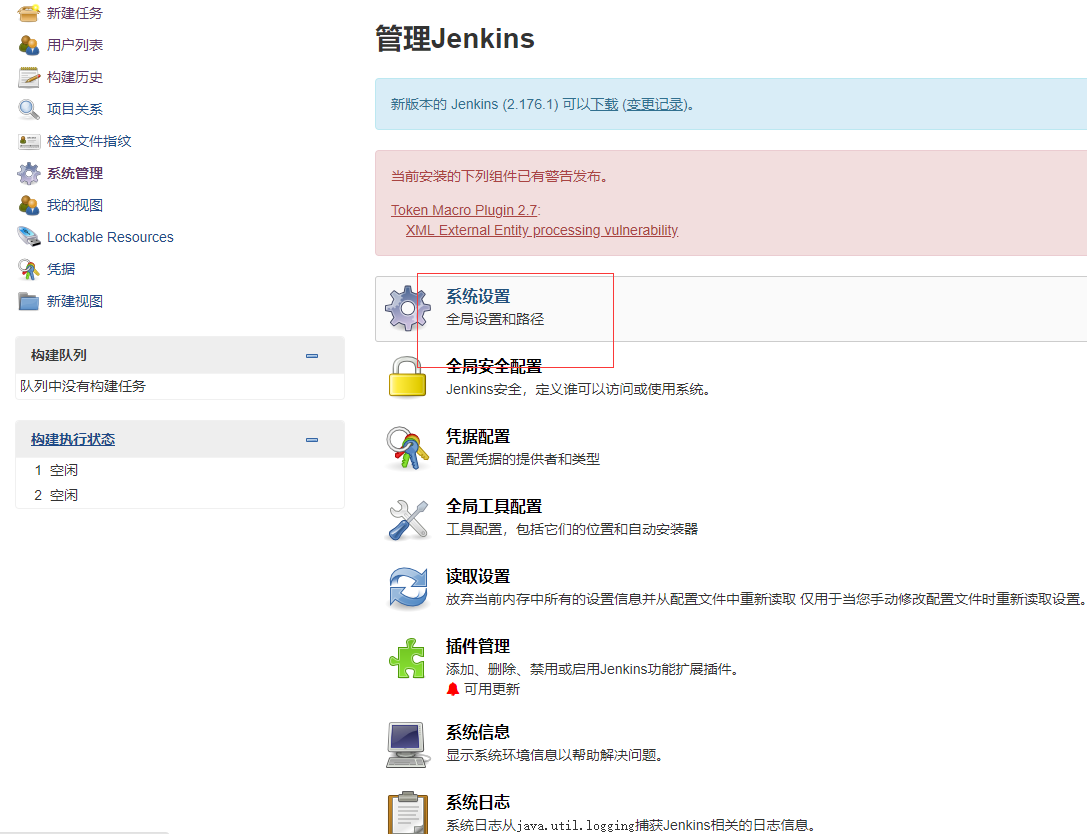This screenshot has width=1087, height=834.
Task: Collapse the 构建队列 panel
Action: 312,356
